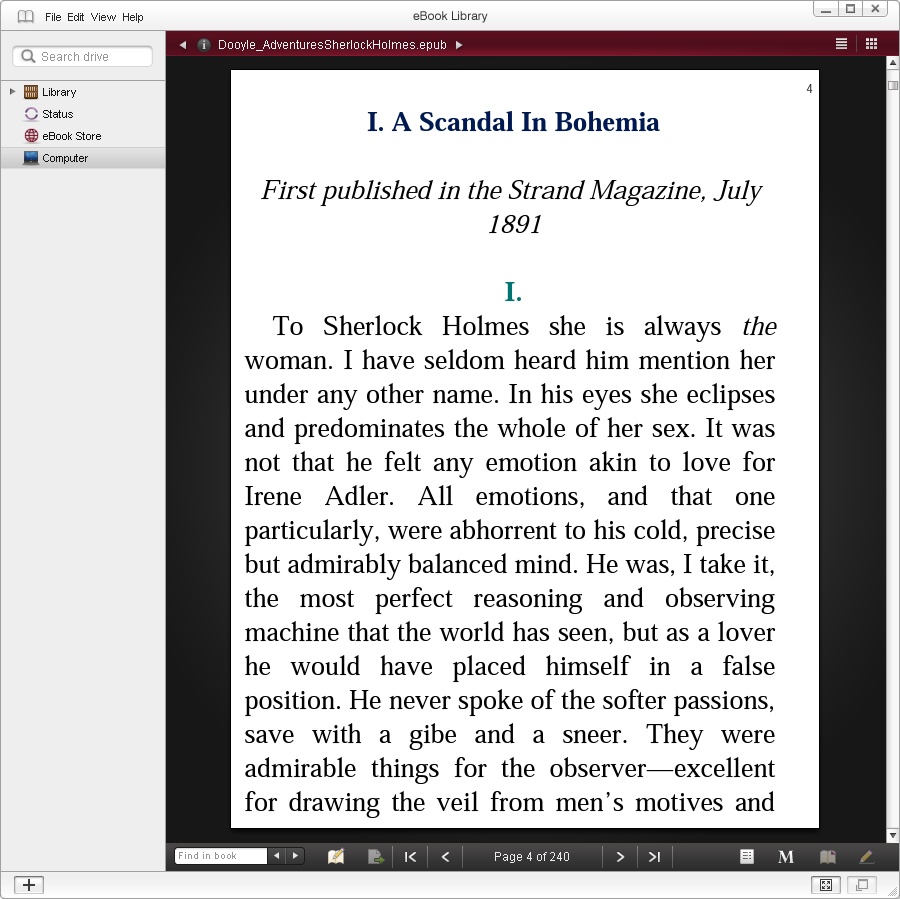Viewport: 900px width, 899px height.
Task: Click the Page 4 of 240 indicator
Action: 532,857
